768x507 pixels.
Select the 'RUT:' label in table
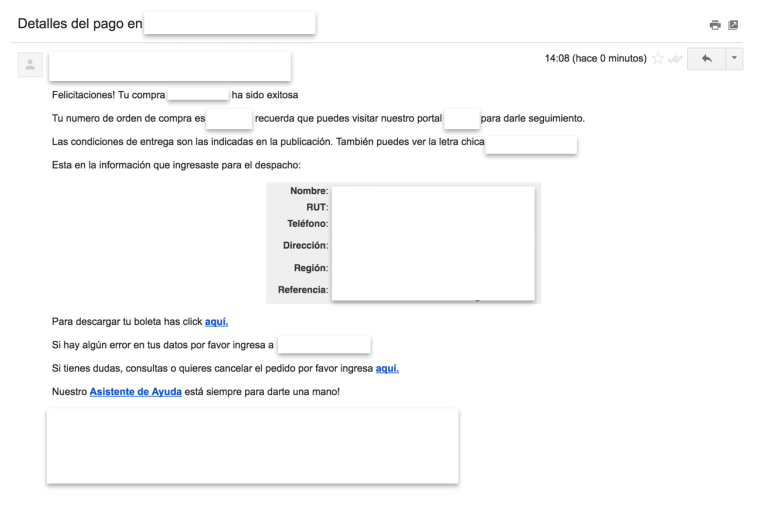317,207
